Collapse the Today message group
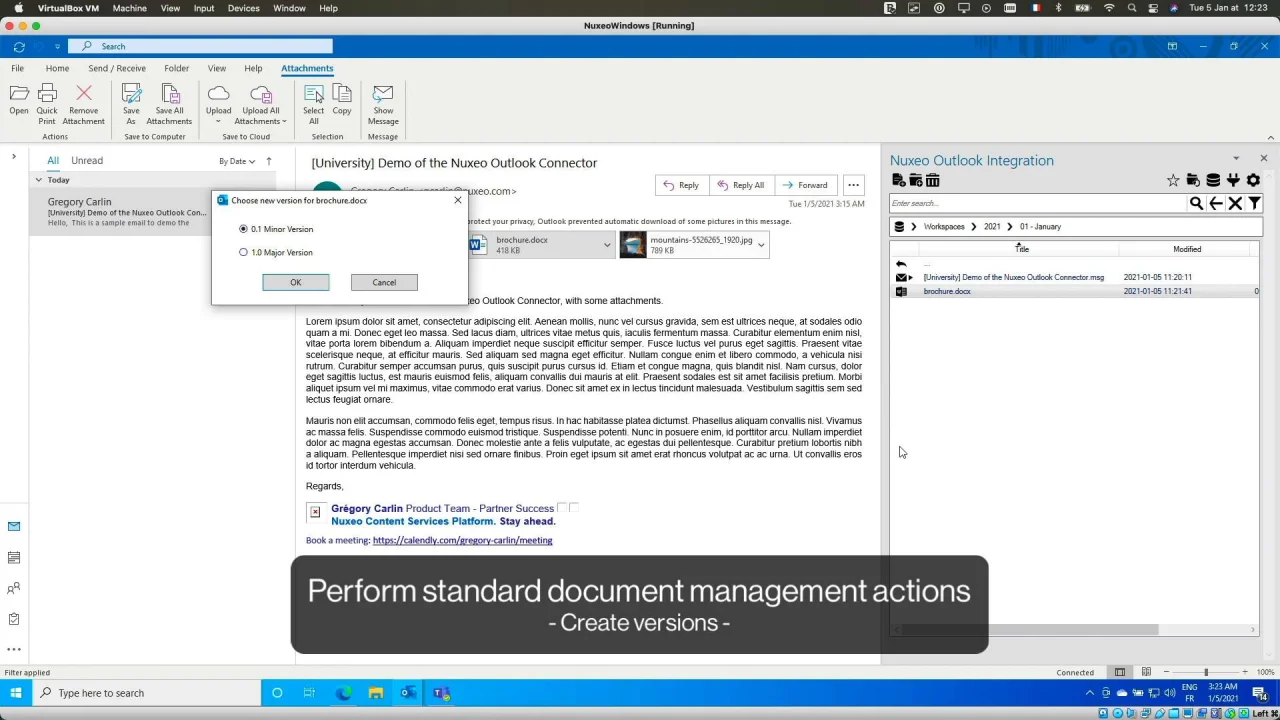 coord(38,180)
